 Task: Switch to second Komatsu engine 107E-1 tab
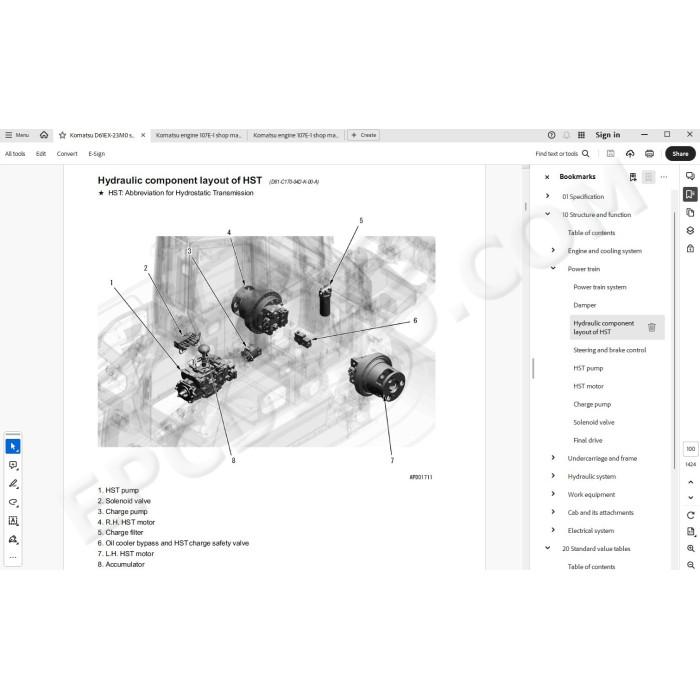click(198, 135)
